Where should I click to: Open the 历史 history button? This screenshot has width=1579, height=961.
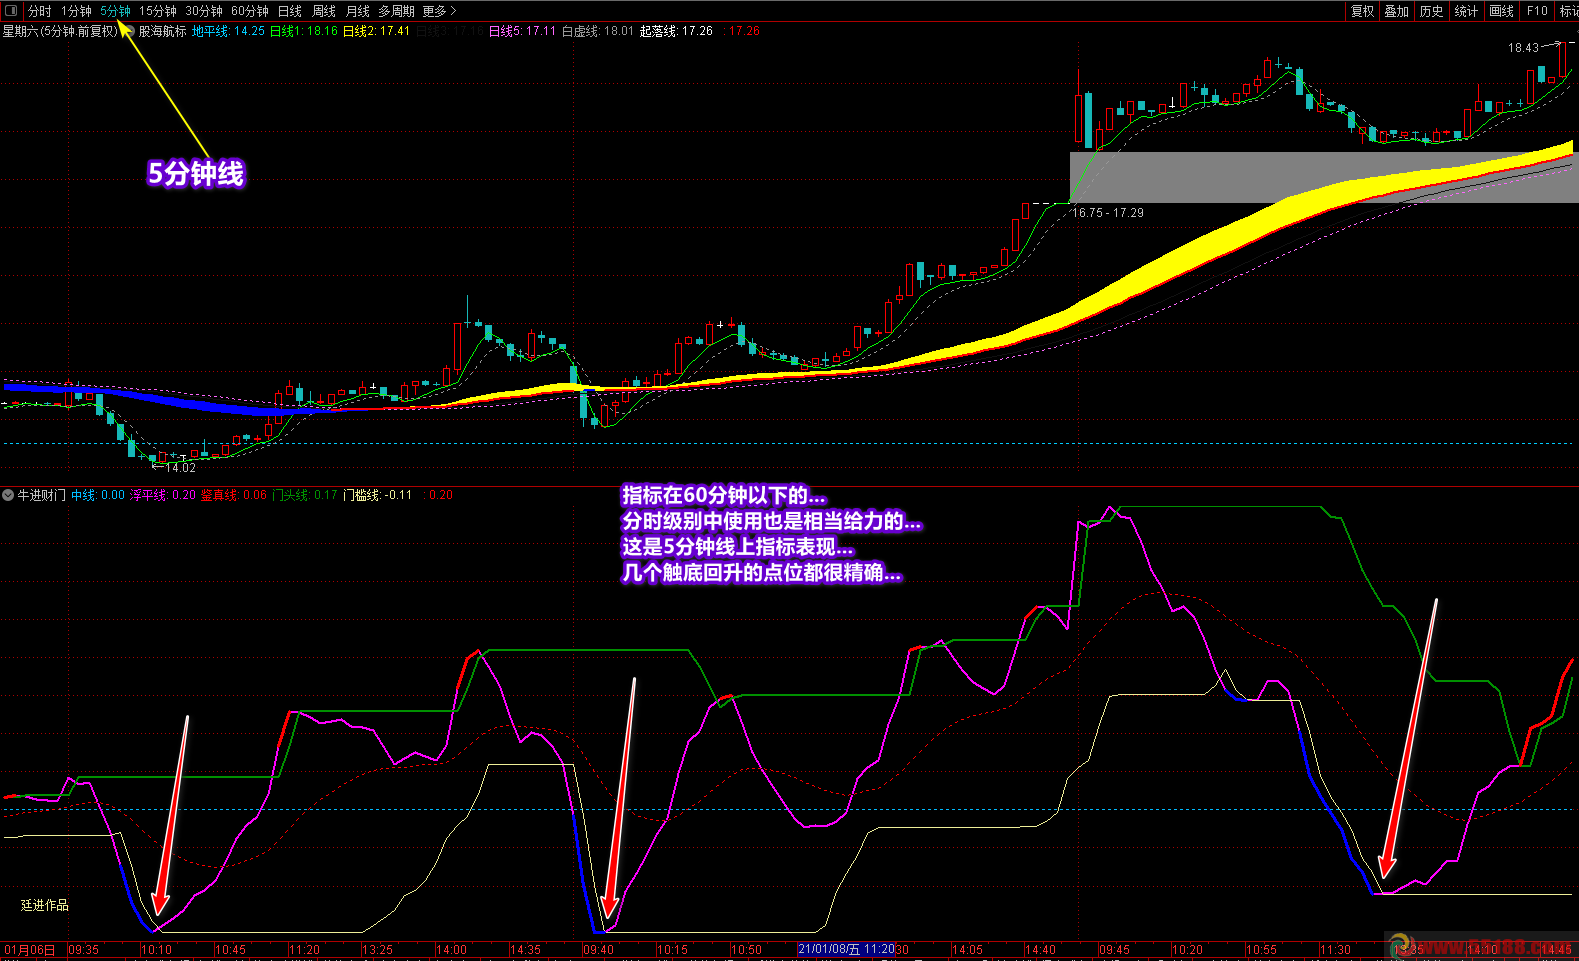tap(1432, 11)
